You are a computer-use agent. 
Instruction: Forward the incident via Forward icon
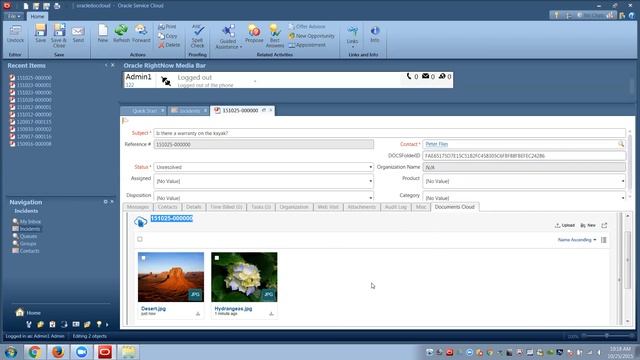point(141,33)
